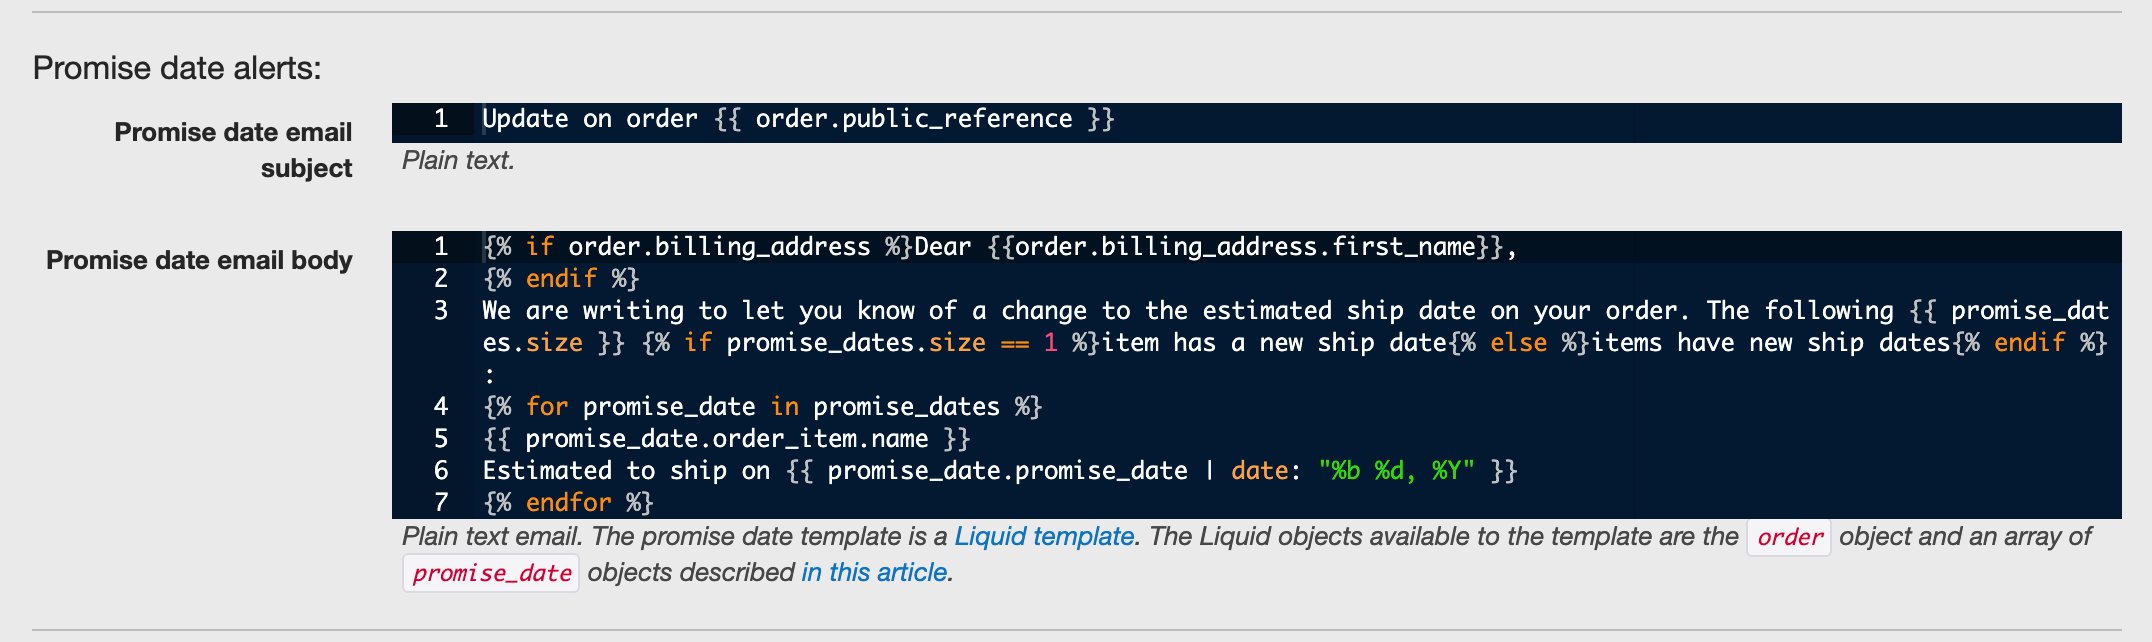Click into the Promise date email subject editor

[x=1256, y=121]
